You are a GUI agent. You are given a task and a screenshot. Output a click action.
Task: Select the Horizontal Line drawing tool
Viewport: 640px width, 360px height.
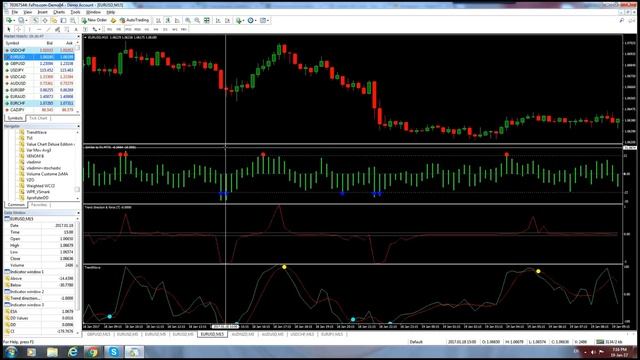click(x=39, y=29)
